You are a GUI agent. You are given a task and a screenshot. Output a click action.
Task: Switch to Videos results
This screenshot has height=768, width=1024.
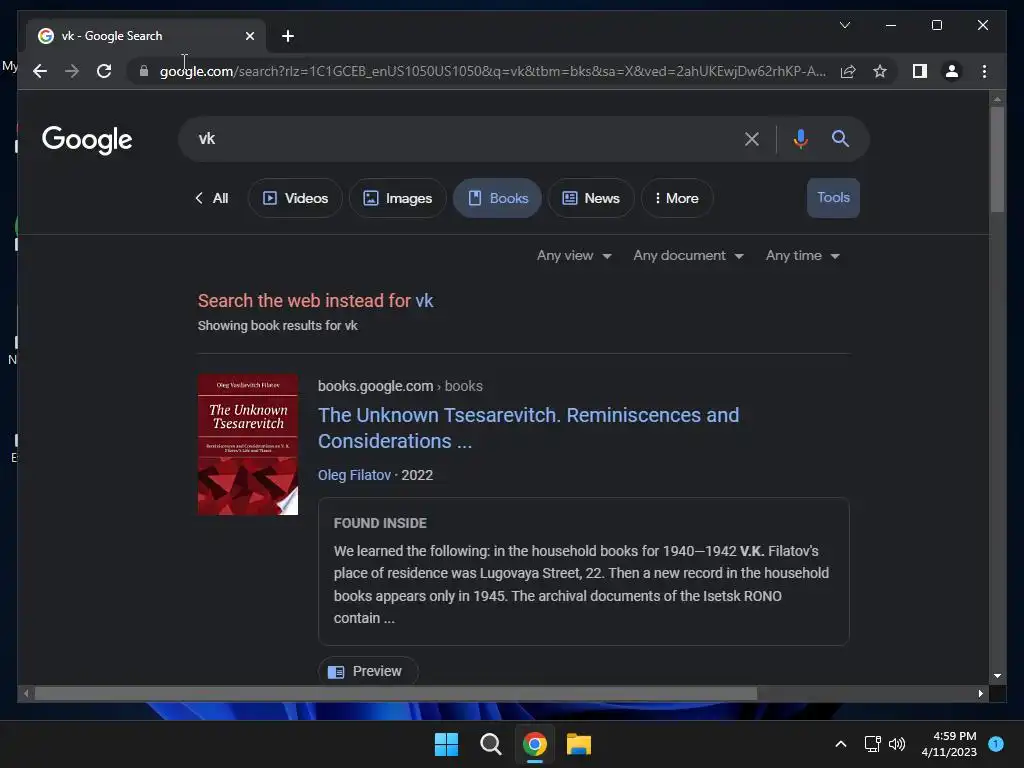295,198
